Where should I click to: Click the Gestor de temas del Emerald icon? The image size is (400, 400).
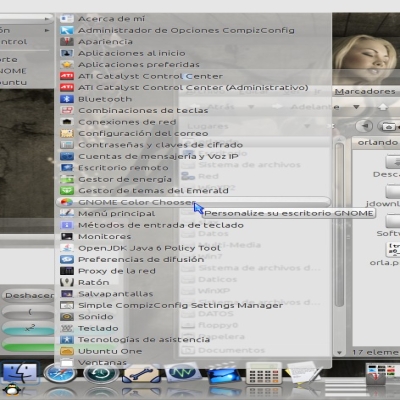[67, 191]
